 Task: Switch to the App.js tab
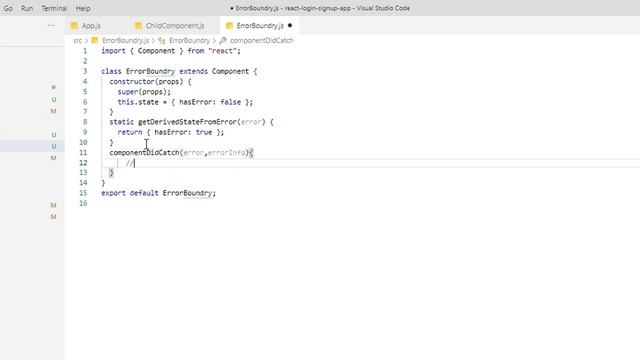91,26
